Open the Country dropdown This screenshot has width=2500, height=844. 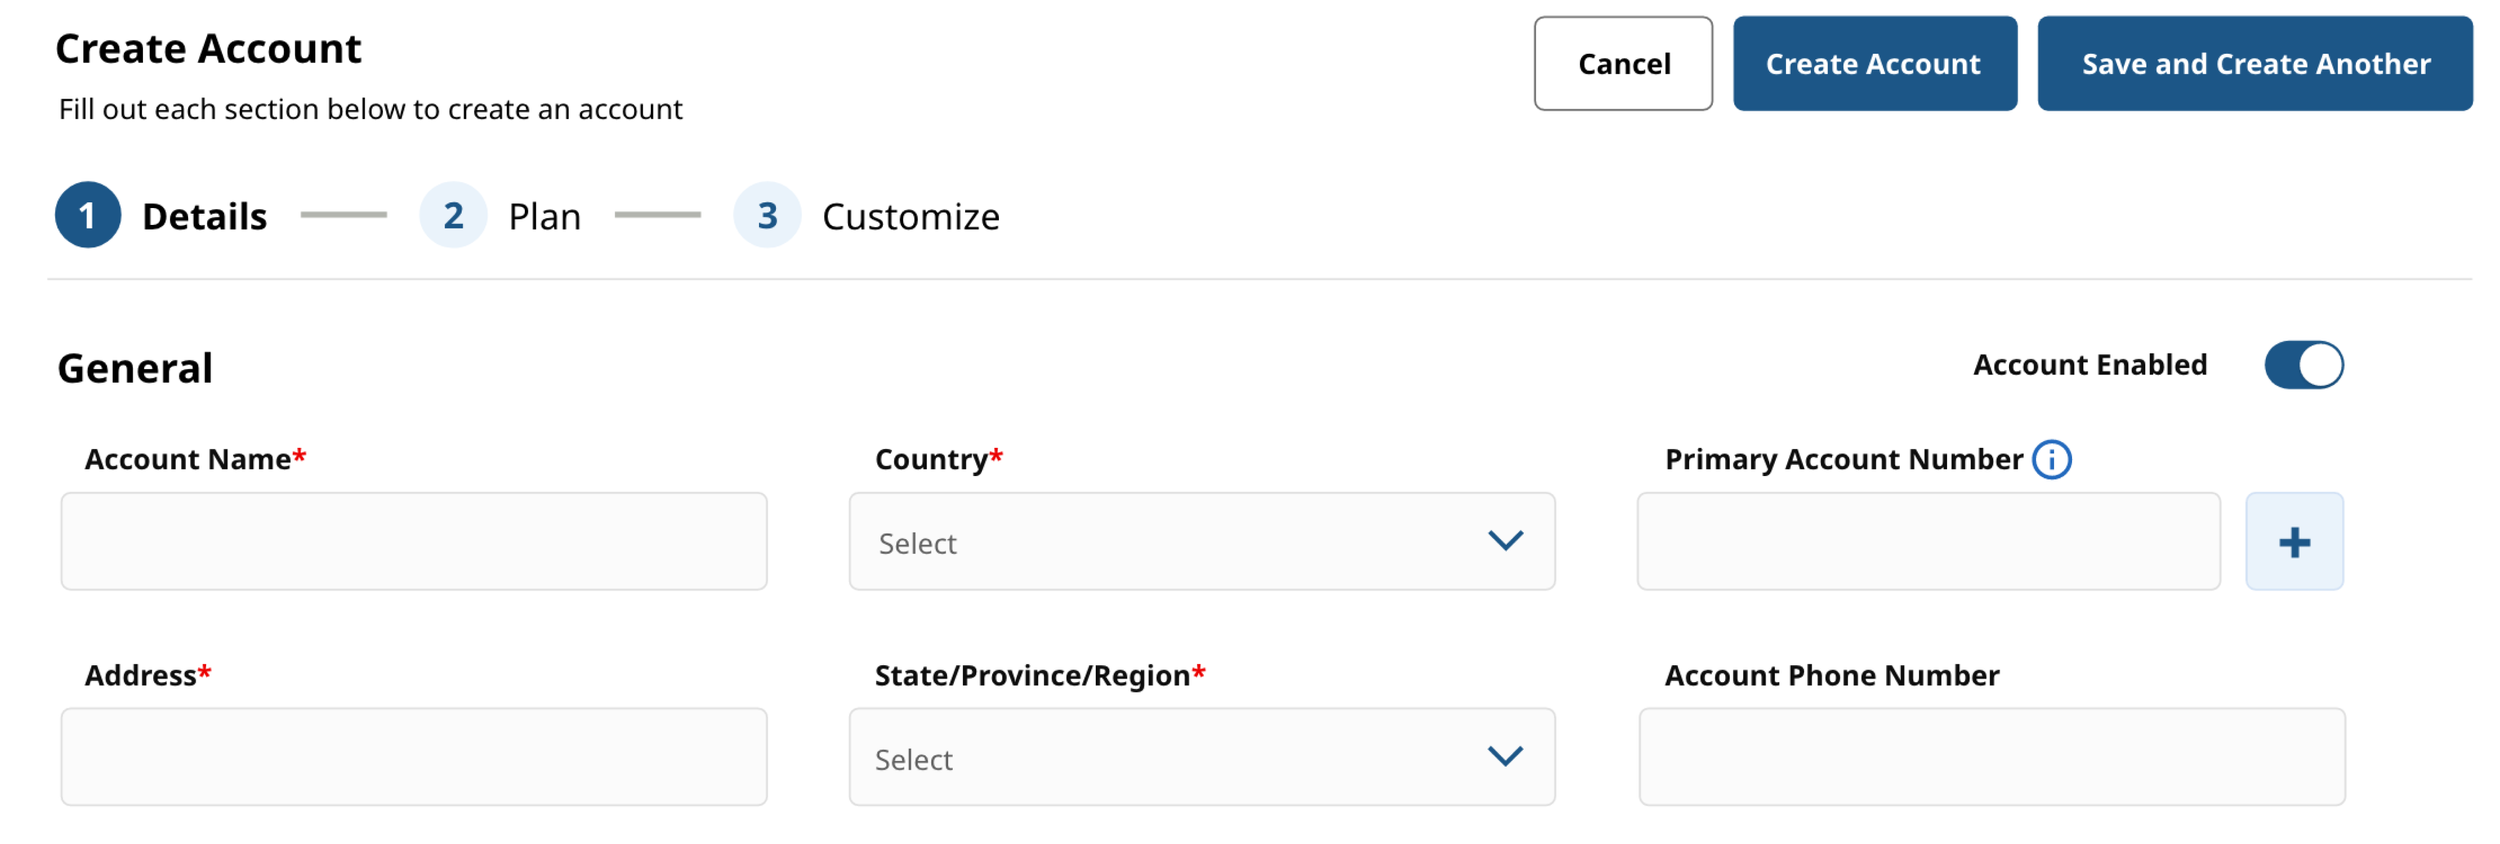click(x=1200, y=542)
